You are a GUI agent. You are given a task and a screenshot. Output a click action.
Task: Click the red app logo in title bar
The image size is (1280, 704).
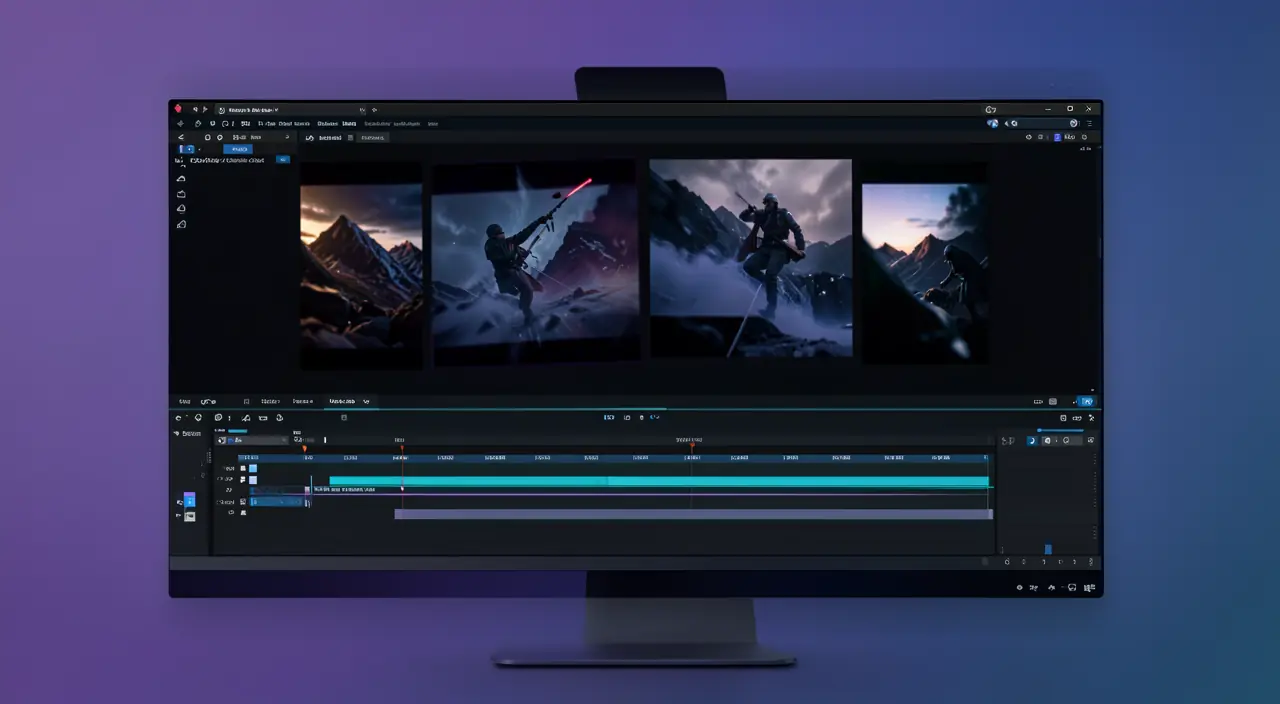(178, 109)
